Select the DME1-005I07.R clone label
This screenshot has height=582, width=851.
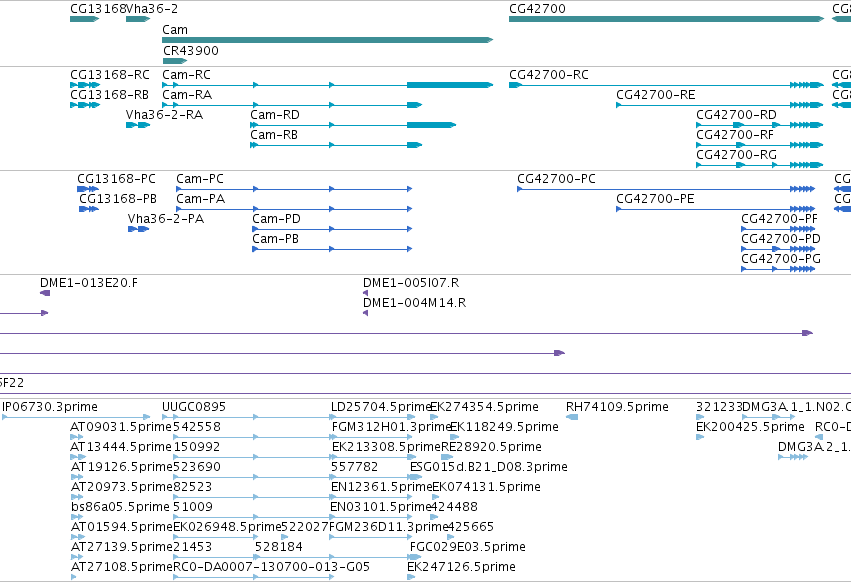(411, 283)
